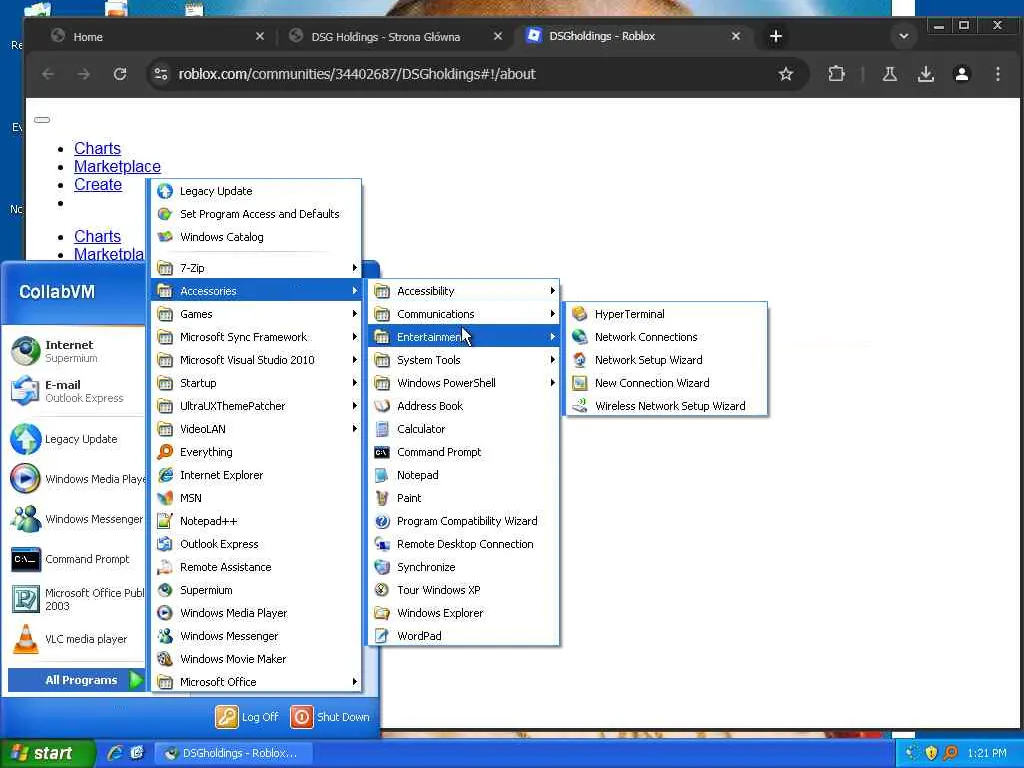Launch the Everything search app
The width and height of the screenshot is (1024, 768).
[x=256, y=452]
